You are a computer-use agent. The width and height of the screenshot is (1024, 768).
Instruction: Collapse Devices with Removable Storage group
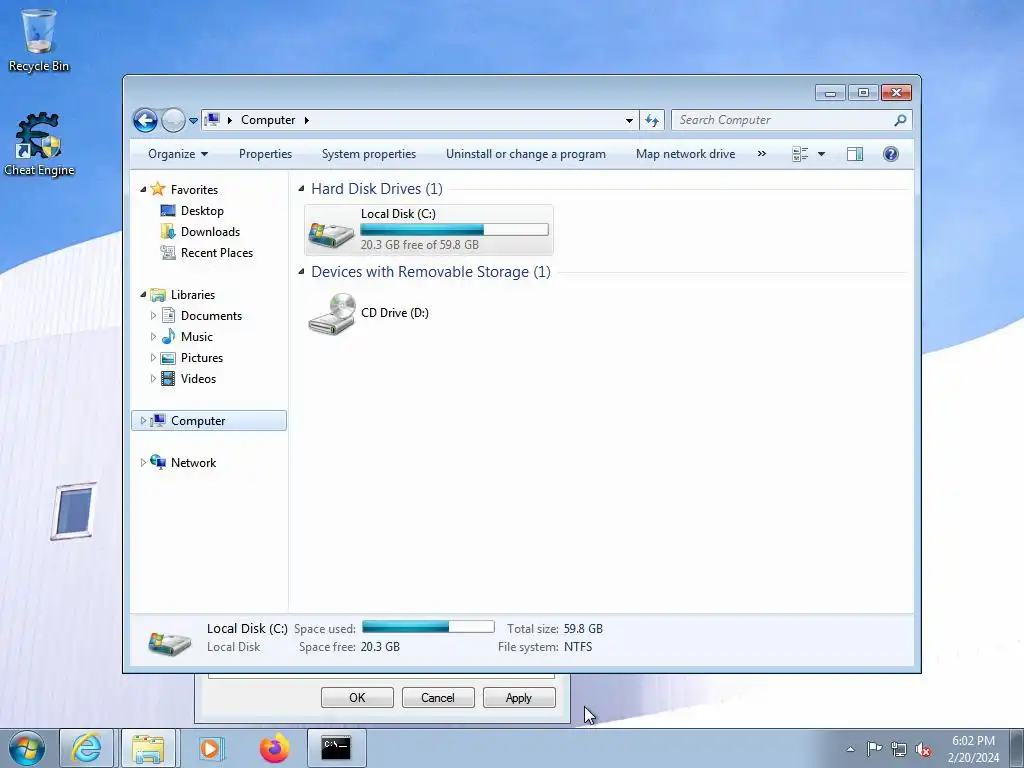click(301, 272)
